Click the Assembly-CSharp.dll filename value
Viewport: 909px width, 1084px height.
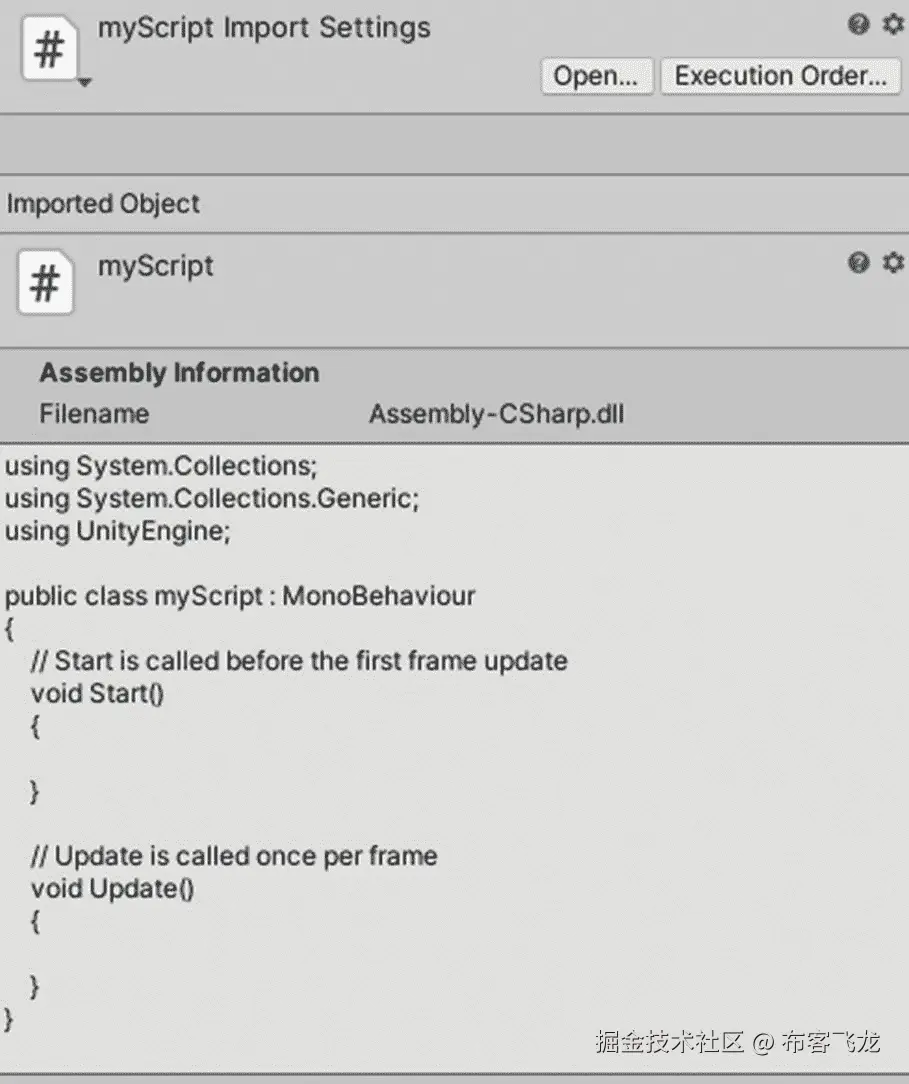[496, 414]
